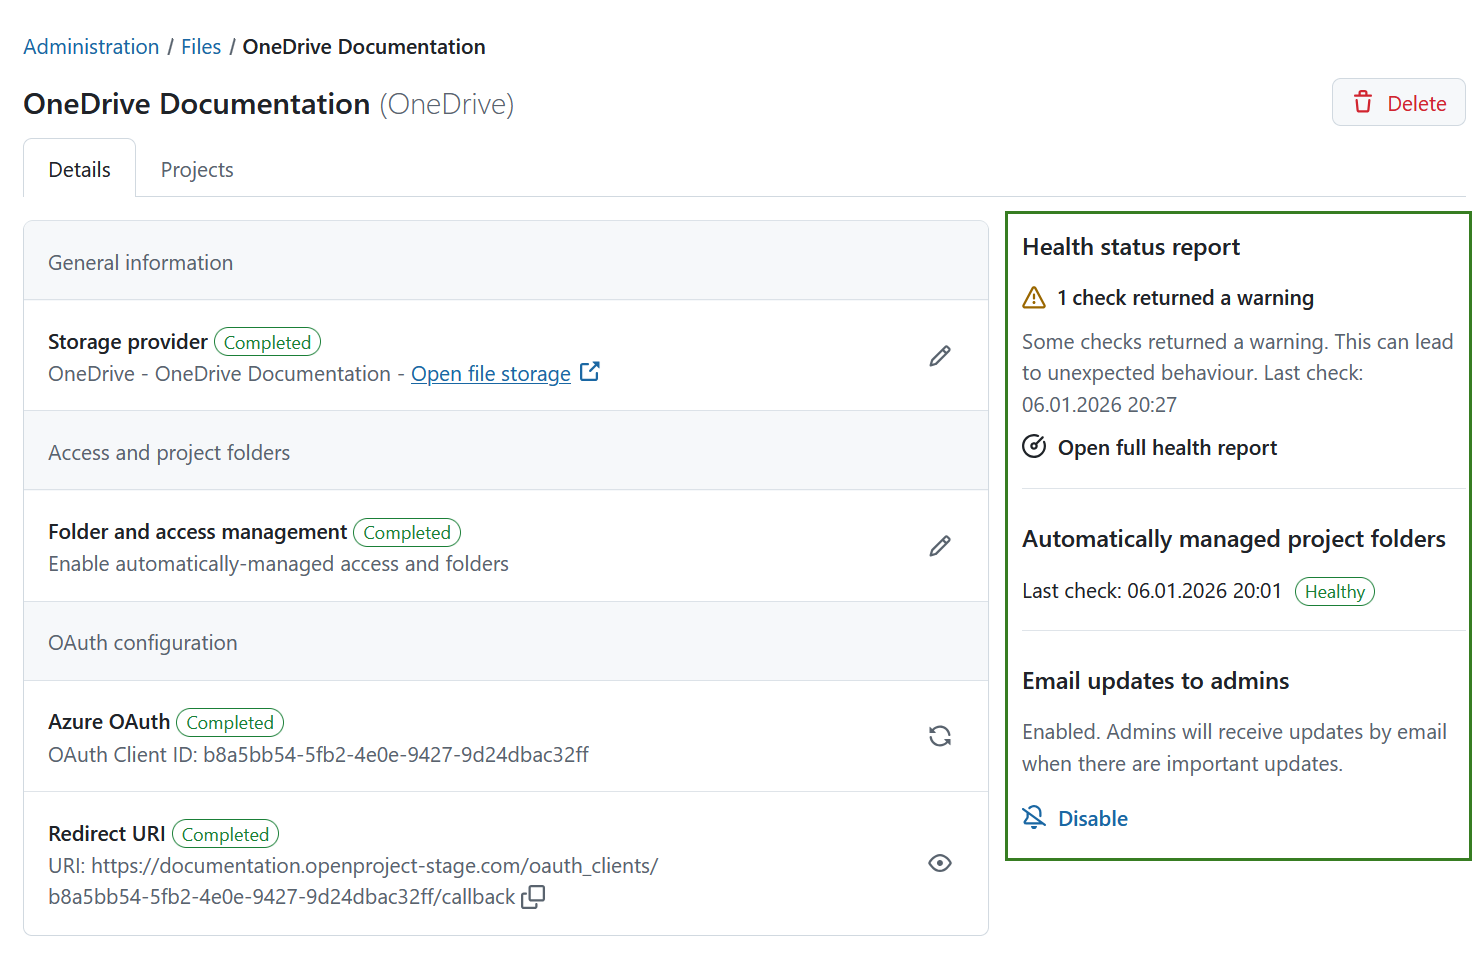Copy the Redirect URI callback URL
Screen dimensions: 1484x954
tap(533, 897)
